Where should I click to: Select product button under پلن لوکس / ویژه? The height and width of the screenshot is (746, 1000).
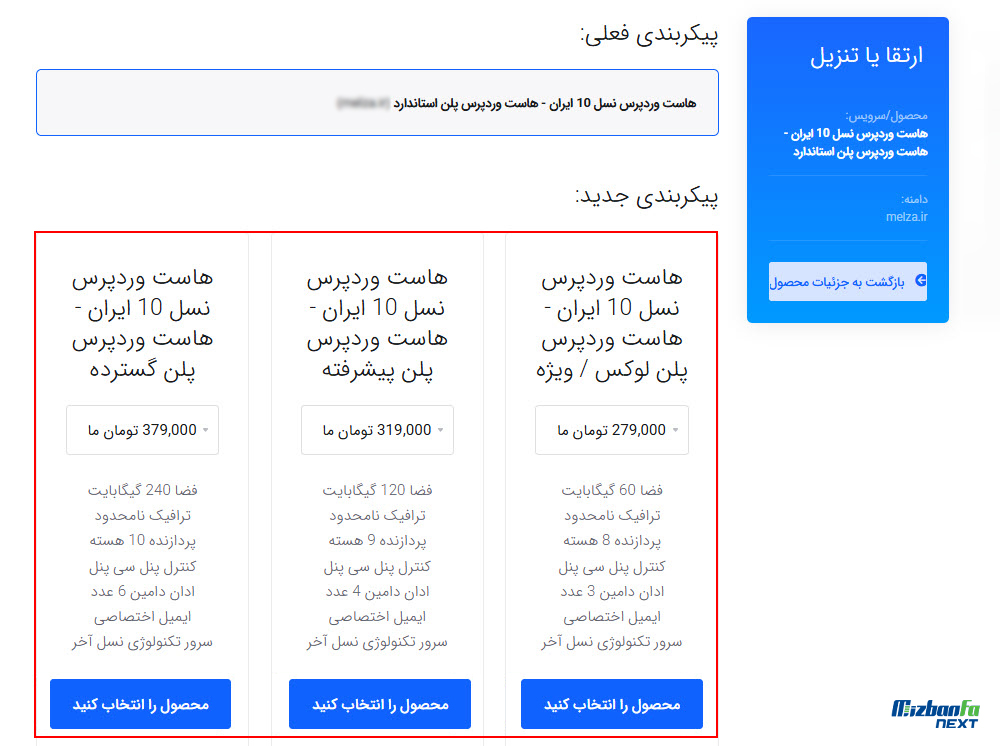coord(612,704)
